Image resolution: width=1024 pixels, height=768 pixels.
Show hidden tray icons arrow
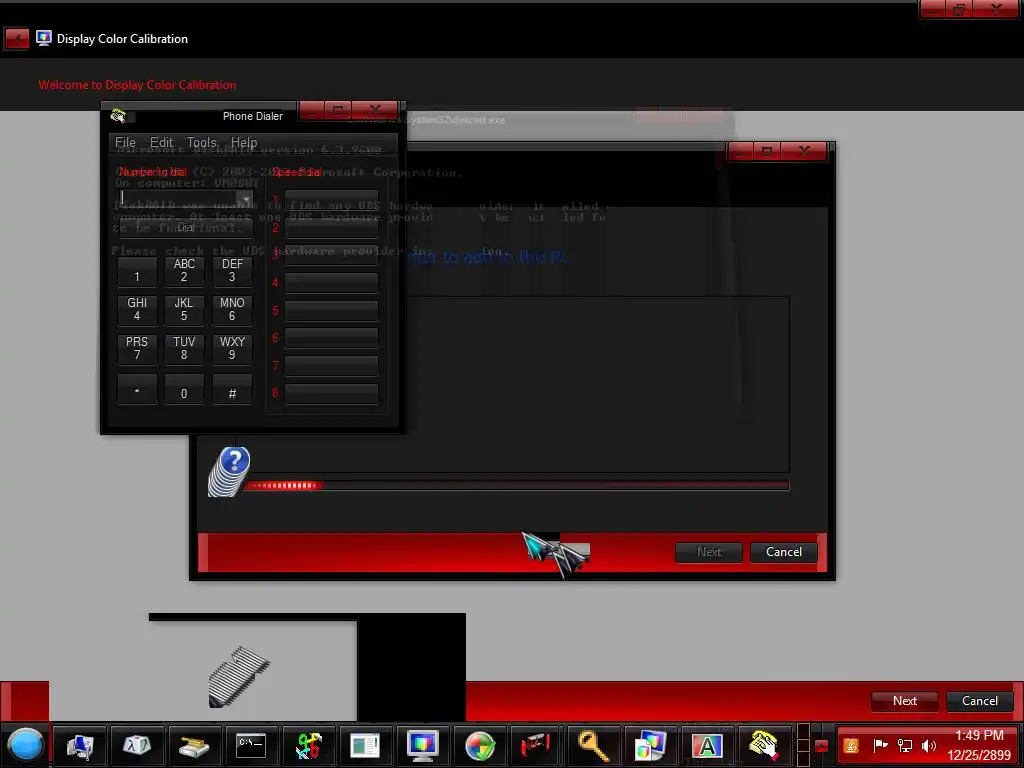coord(822,746)
